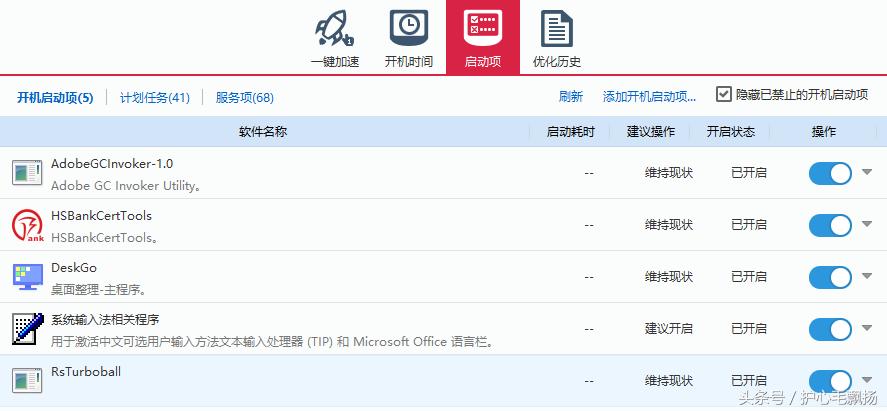Switch to 计划任务(41) tab
Viewport: 887px width, 411px height.
154,97
